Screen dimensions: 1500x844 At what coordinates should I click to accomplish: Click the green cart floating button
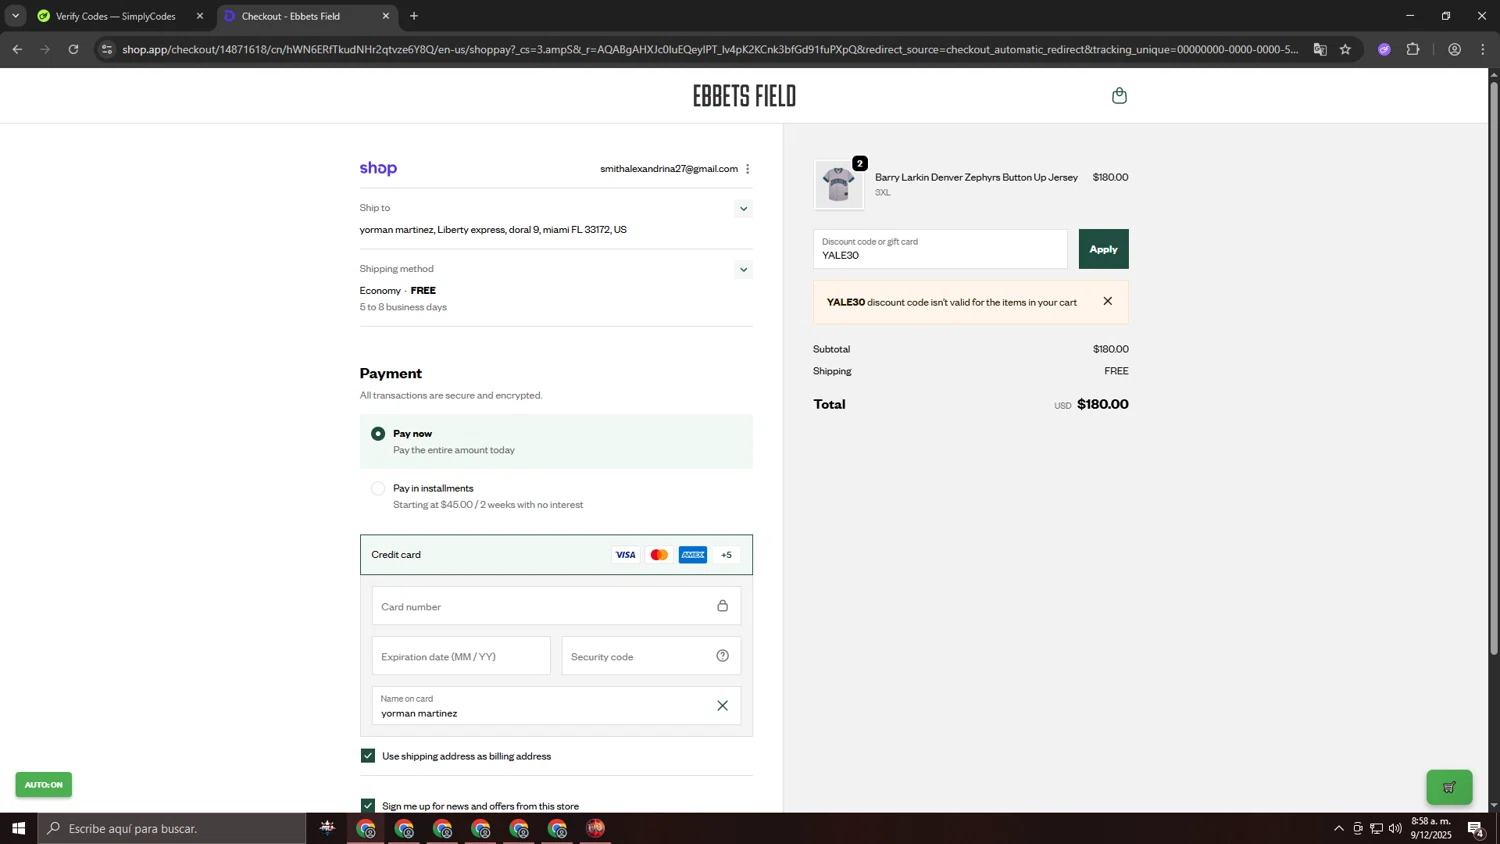tap(1449, 787)
